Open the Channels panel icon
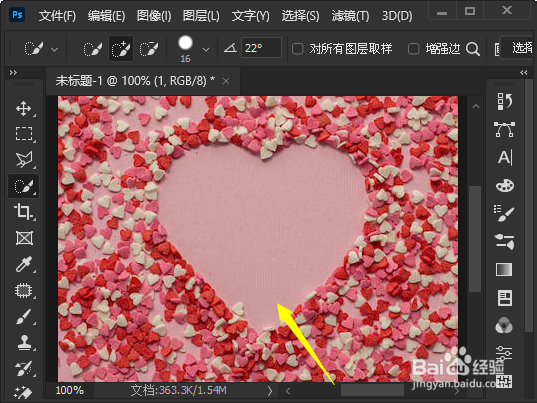This screenshot has width=537, height=403. (x=504, y=325)
